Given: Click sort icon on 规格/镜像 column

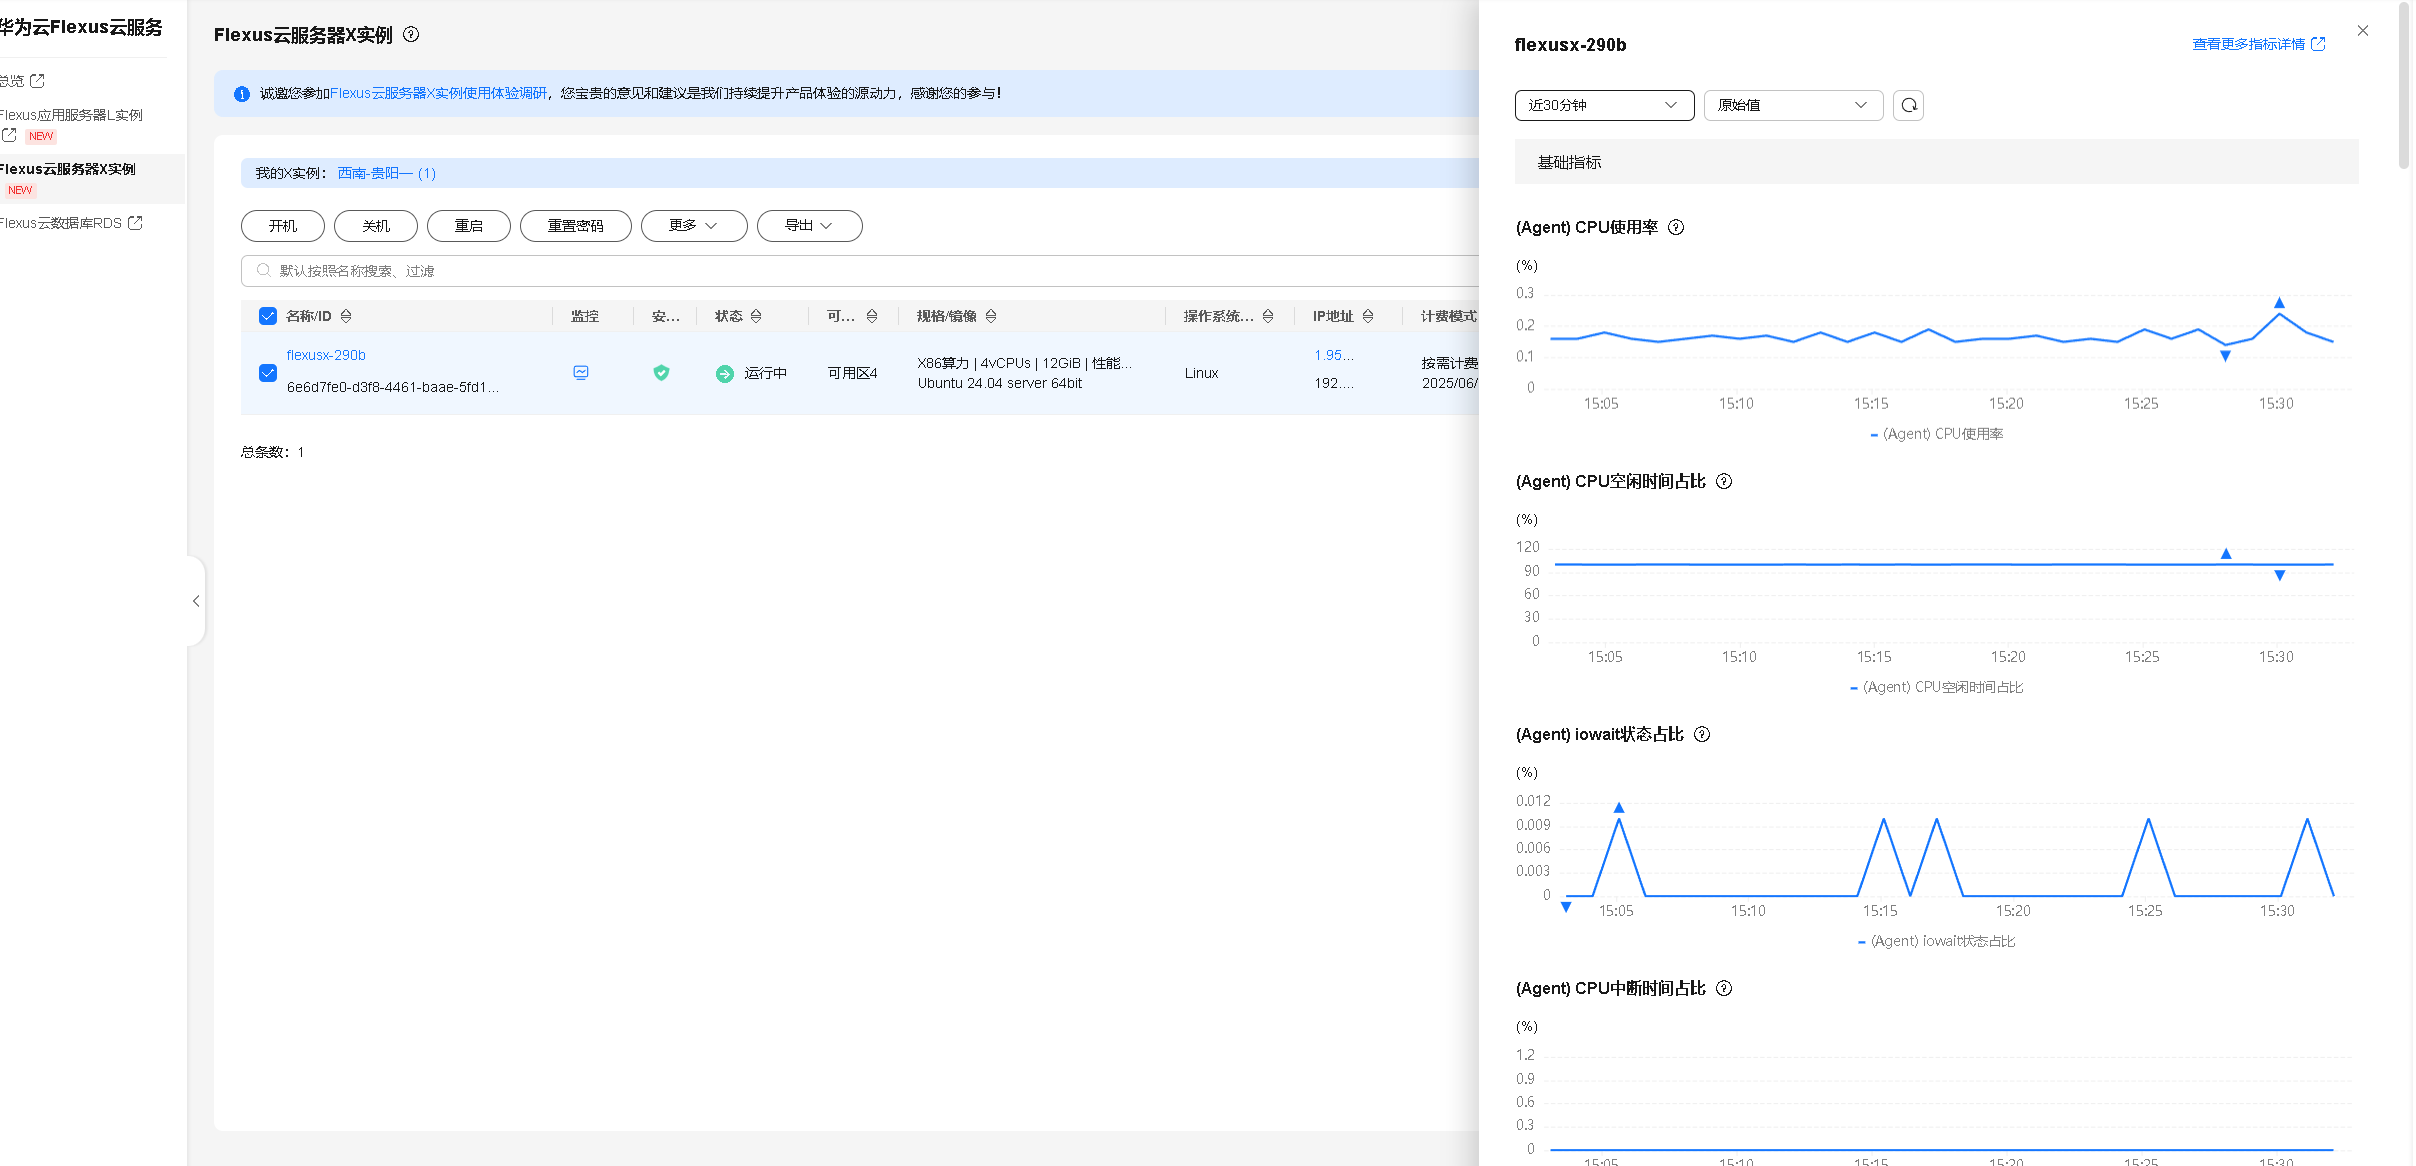Looking at the screenshot, I should pyautogui.click(x=991, y=316).
